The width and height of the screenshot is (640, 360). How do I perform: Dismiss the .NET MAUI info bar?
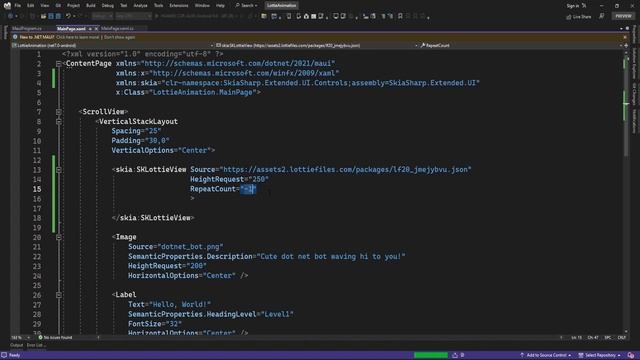pyautogui.click(x=625, y=37)
